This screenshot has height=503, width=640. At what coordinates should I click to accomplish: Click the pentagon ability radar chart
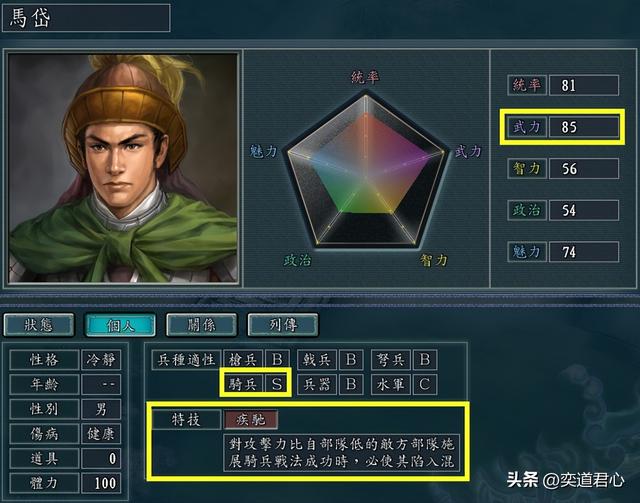pyautogui.click(x=366, y=171)
